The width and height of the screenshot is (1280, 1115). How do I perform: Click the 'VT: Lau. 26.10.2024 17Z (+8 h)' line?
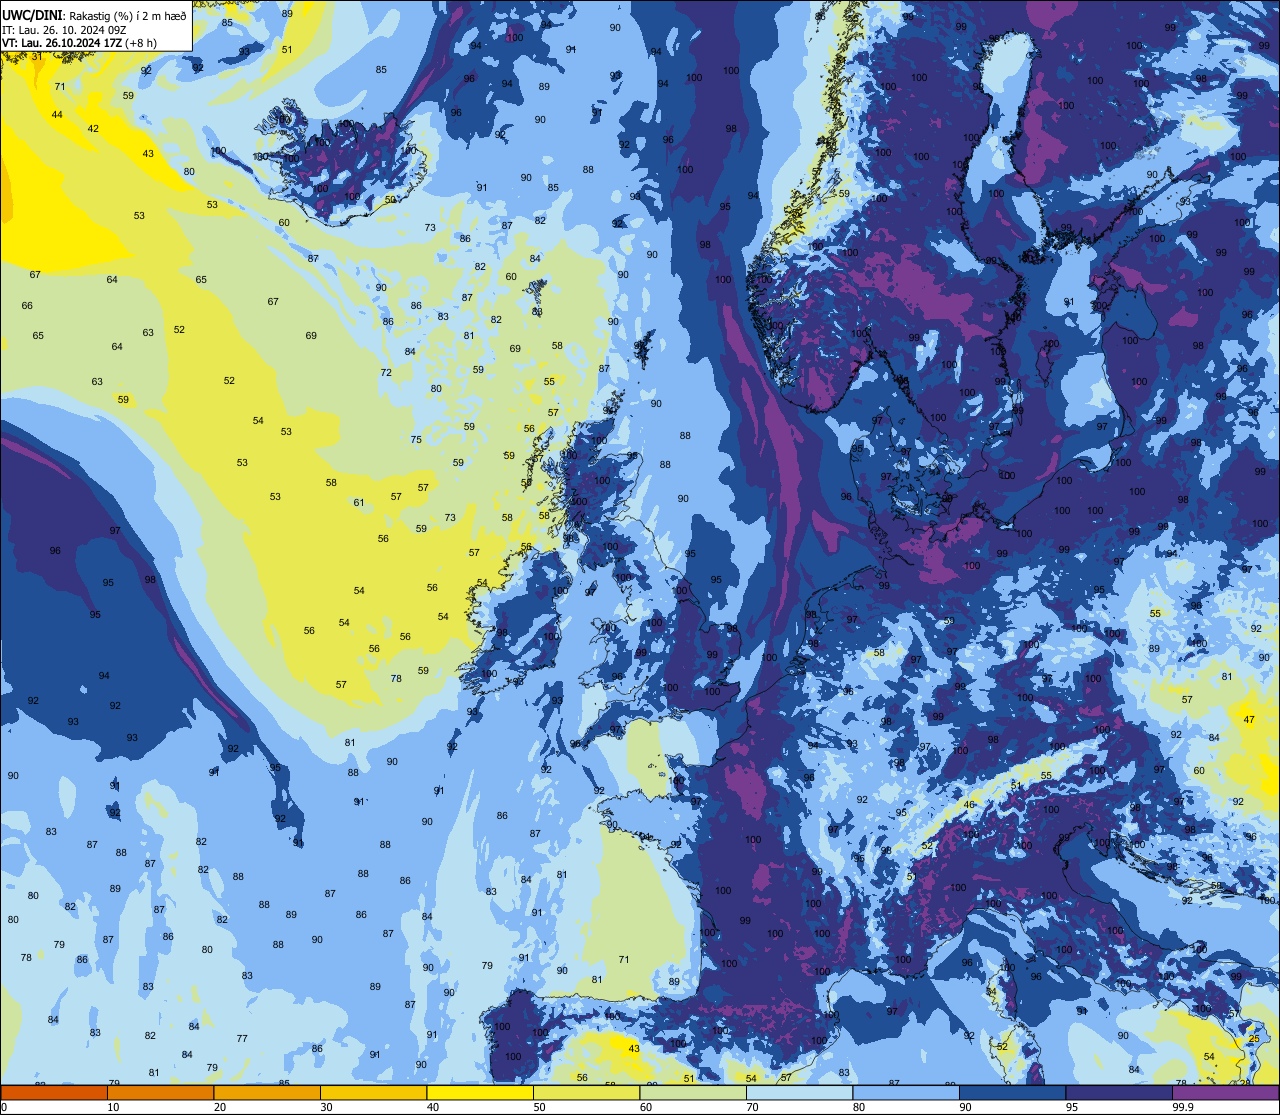pyautogui.click(x=79, y=43)
